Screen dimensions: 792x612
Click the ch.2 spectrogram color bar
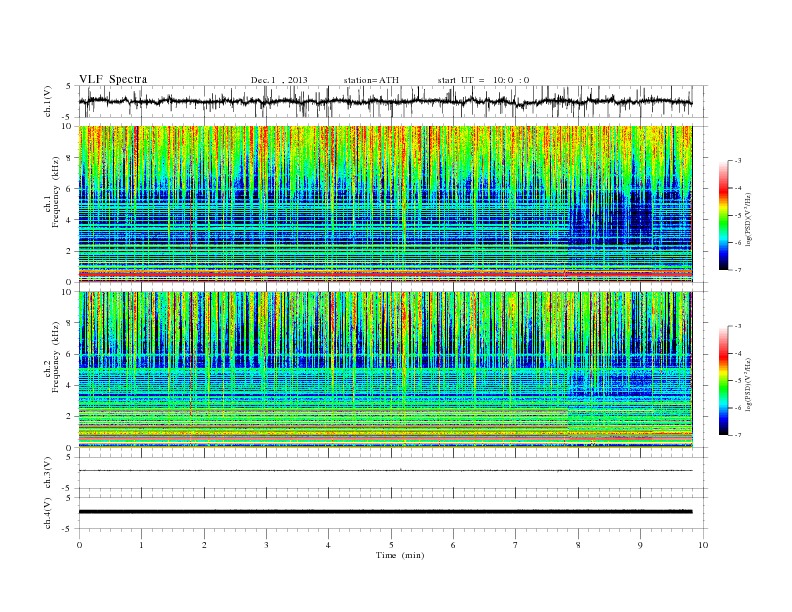[x=724, y=380]
